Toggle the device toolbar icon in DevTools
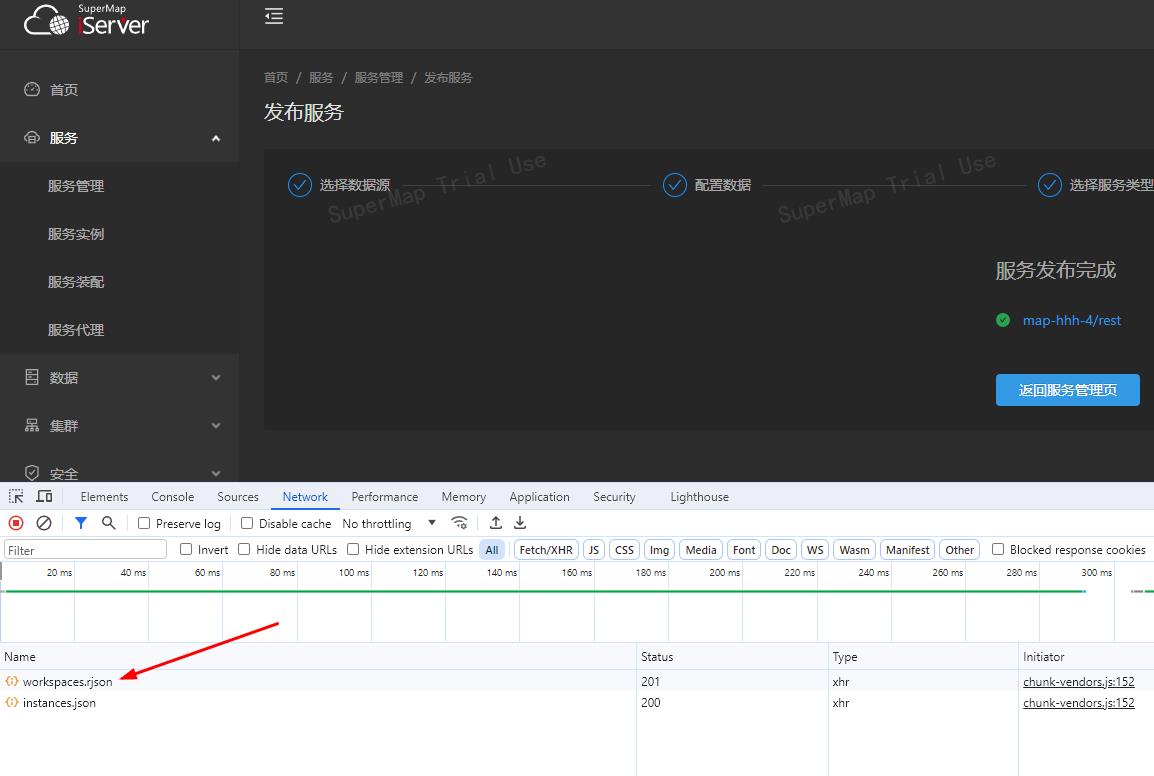Screen dimensions: 1154x776 tap(44, 496)
